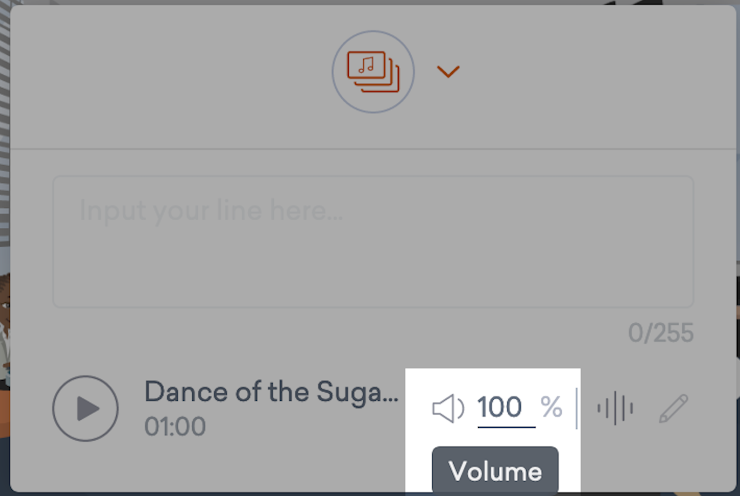Click the 01:00 track duration label

[x=175, y=427]
